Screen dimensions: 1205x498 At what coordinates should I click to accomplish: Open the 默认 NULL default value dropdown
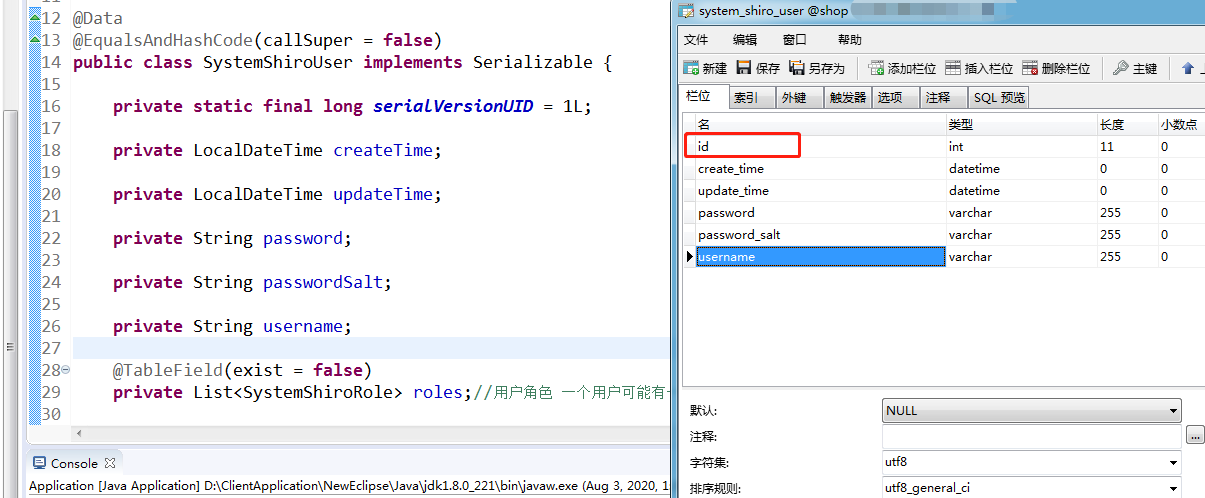(x=1173, y=411)
